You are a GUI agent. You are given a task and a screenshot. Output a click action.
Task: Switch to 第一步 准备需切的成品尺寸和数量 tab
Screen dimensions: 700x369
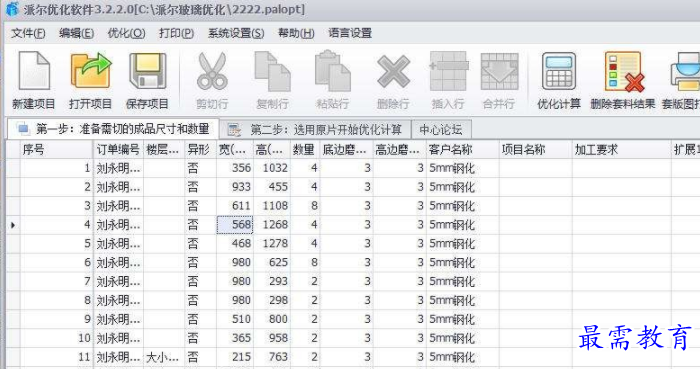[x=113, y=129]
